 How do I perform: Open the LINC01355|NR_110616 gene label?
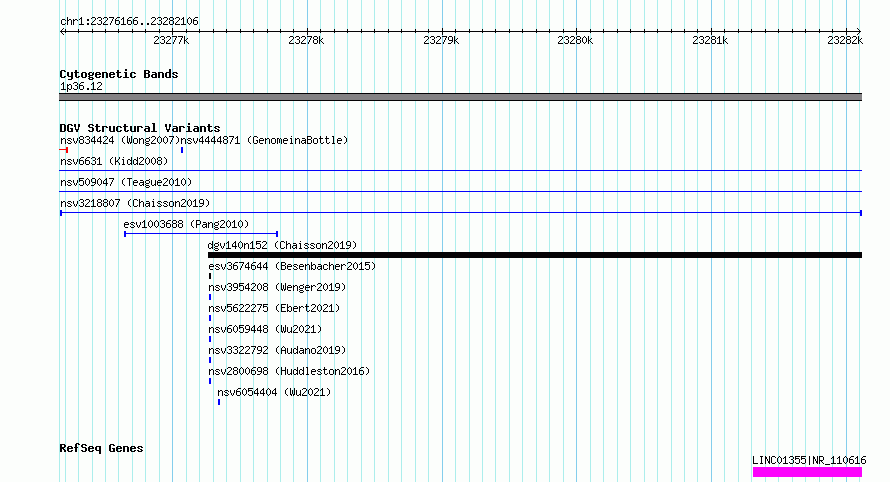[809, 460]
